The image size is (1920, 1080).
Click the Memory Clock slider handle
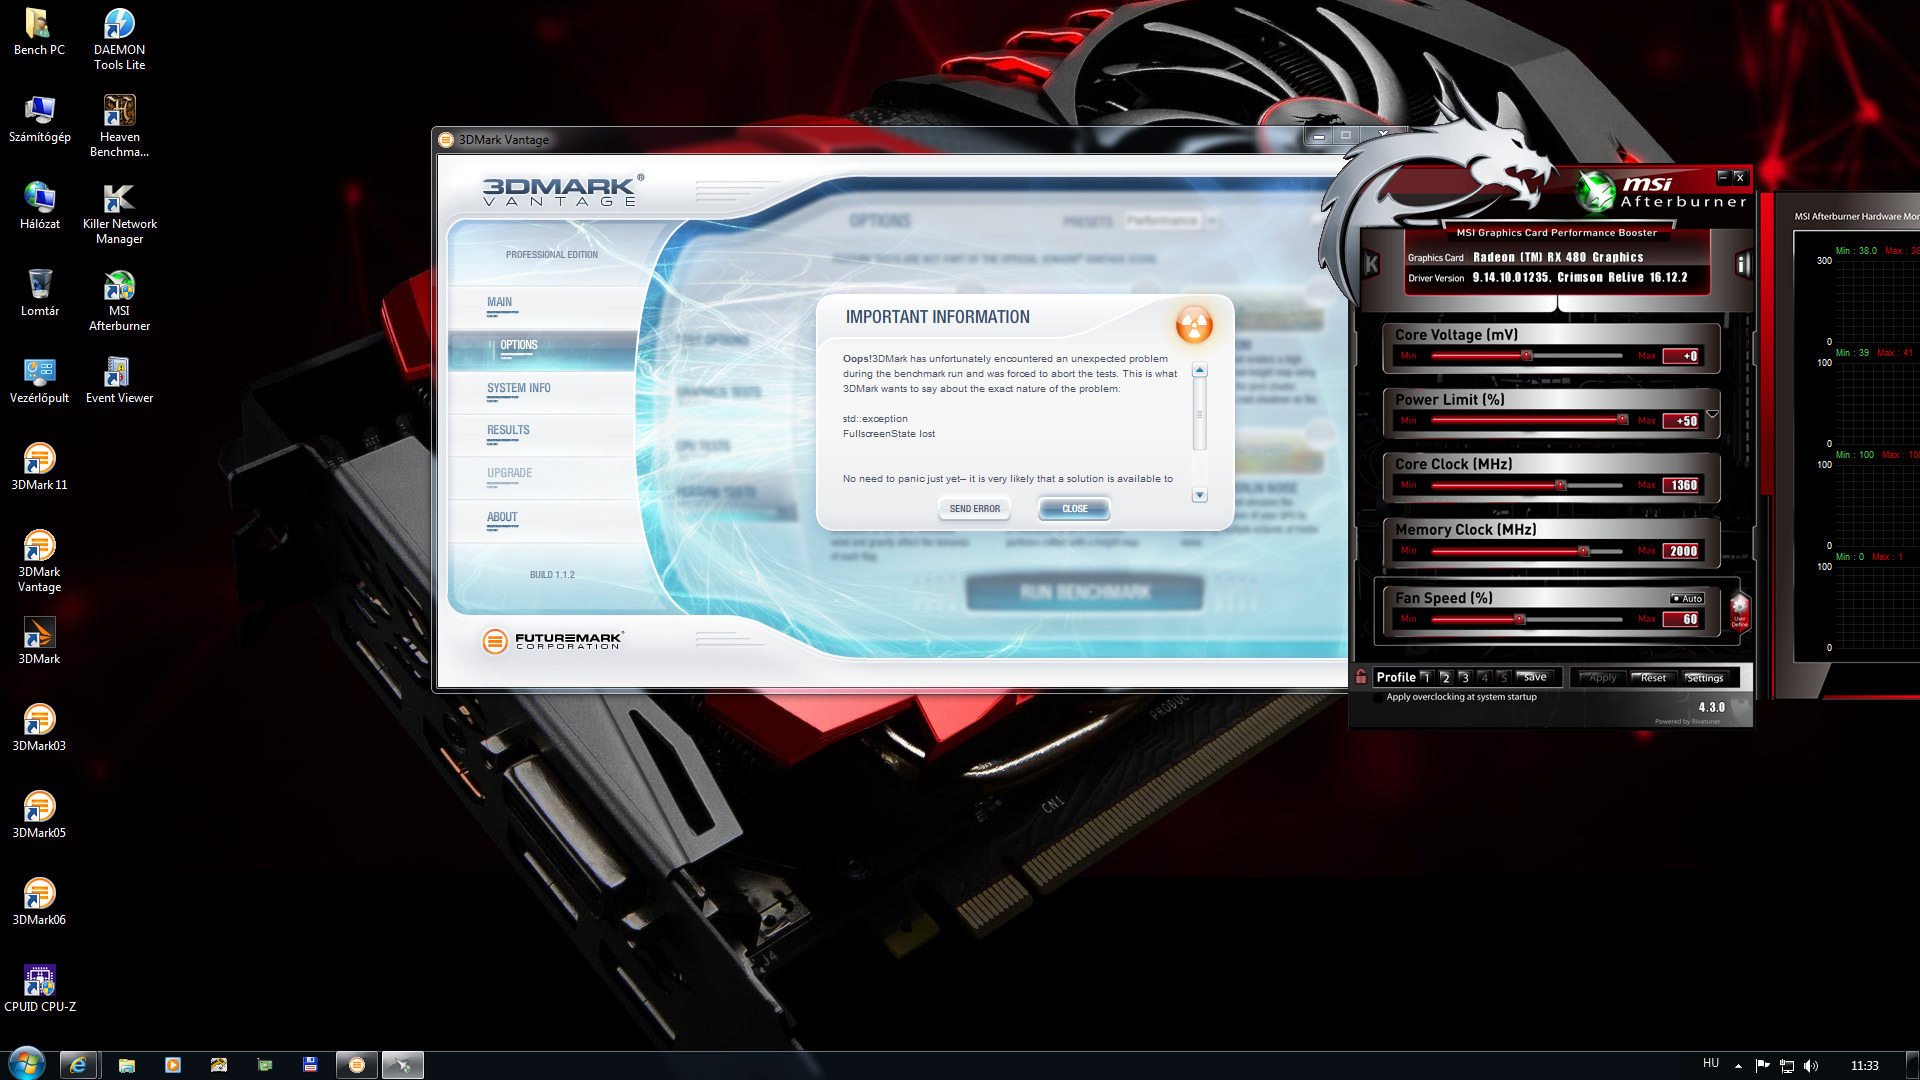[x=1583, y=551]
